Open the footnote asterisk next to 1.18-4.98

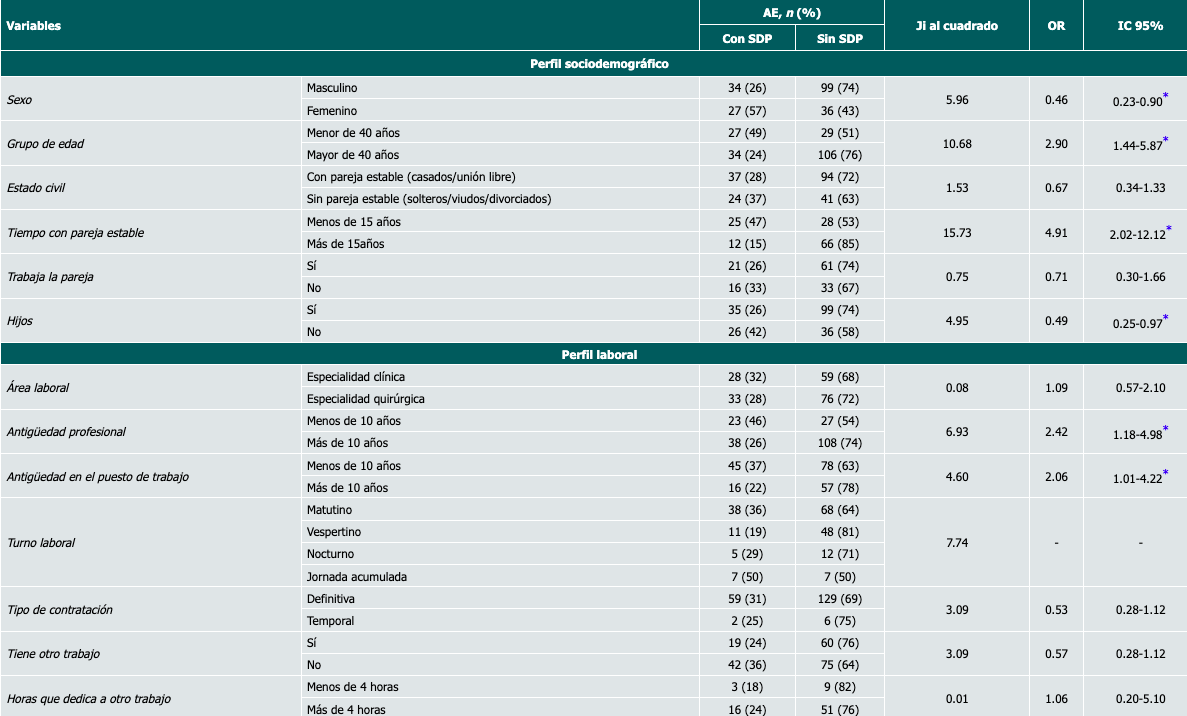point(1166,428)
